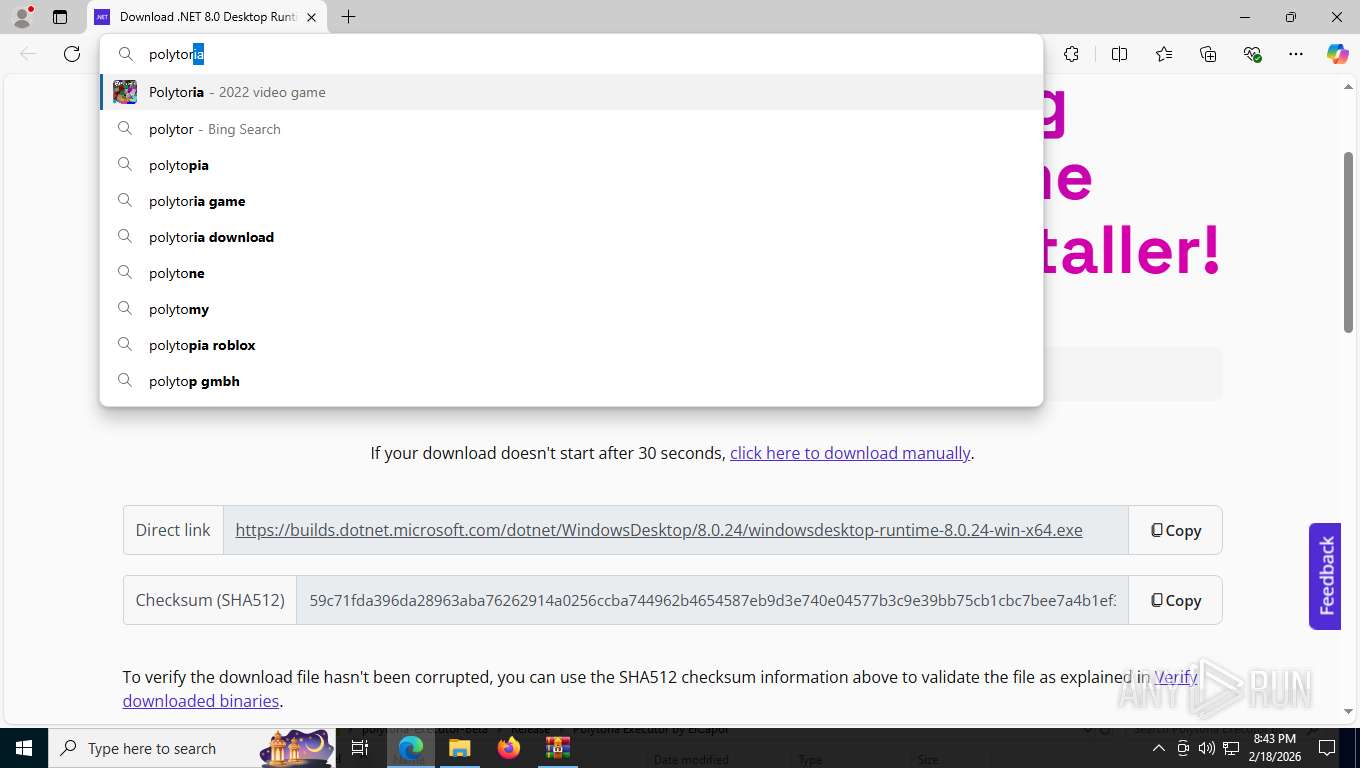The width and height of the screenshot is (1360, 768).
Task: Open the notification center icon
Action: 1326,748
